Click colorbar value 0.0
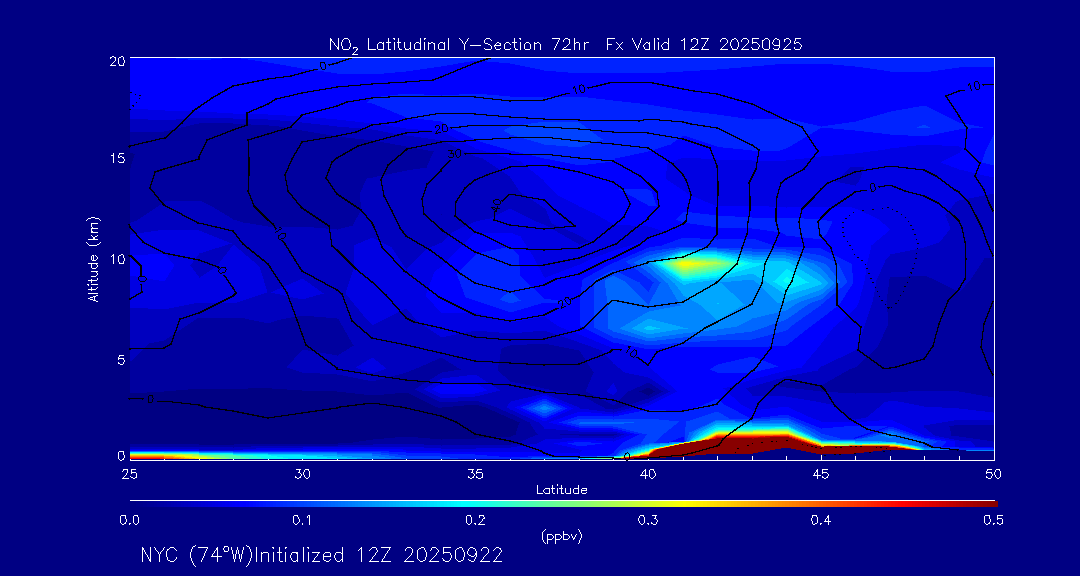The width and height of the screenshot is (1080, 576). [x=129, y=521]
